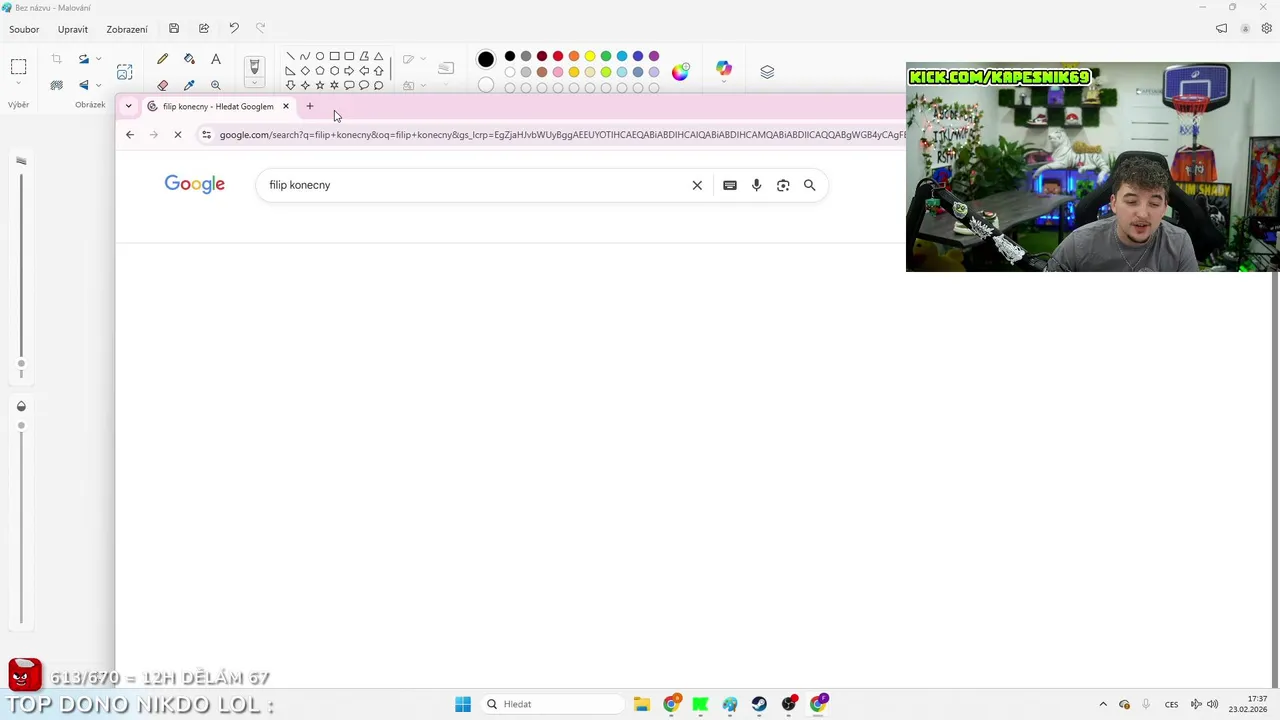This screenshot has width=1280, height=720.
Task: Select the Oval shape in Paint
Action: [320, 56]
